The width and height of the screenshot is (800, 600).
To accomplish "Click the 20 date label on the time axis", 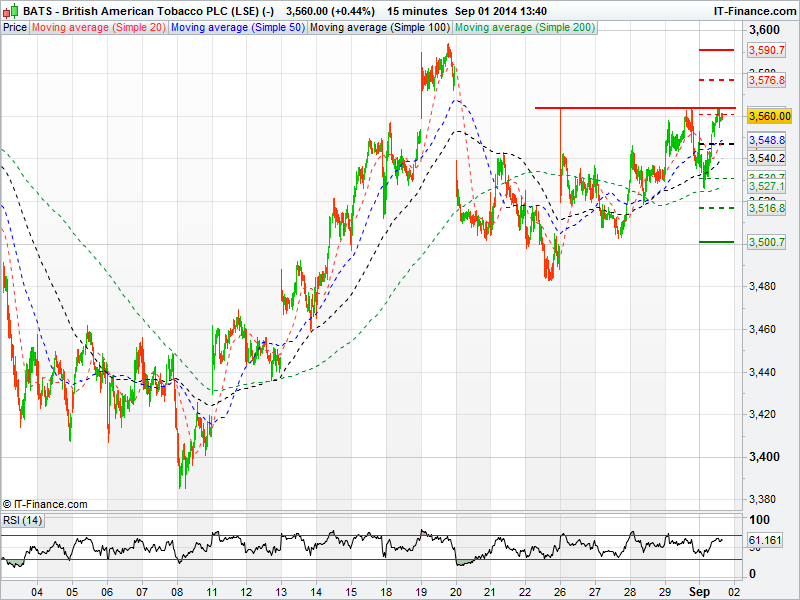I will click(456, 592).
